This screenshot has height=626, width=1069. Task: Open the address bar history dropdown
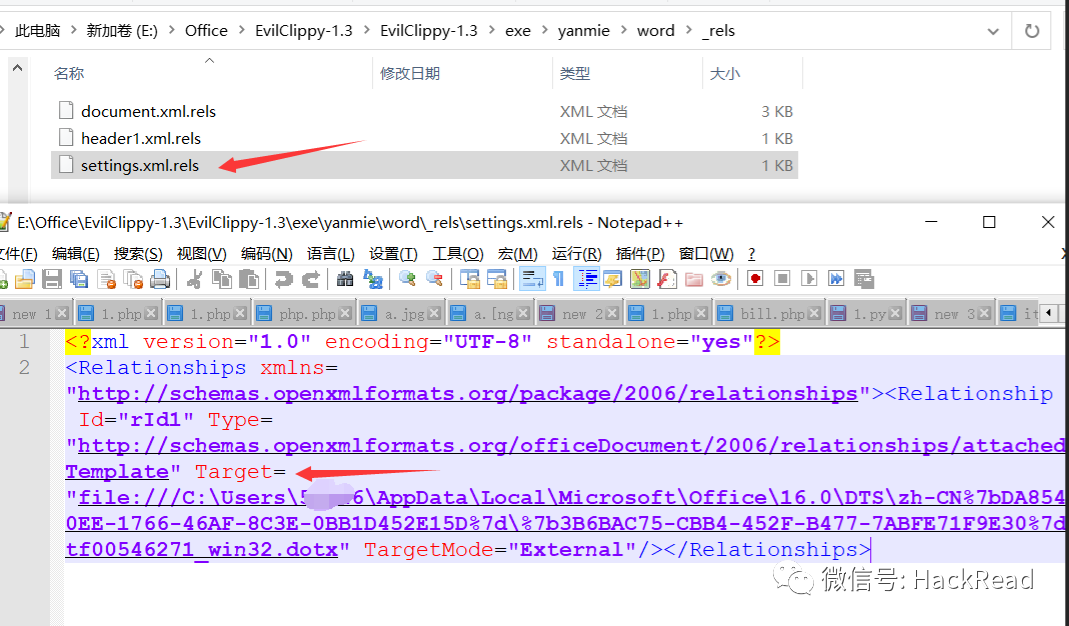pos(993,31)
